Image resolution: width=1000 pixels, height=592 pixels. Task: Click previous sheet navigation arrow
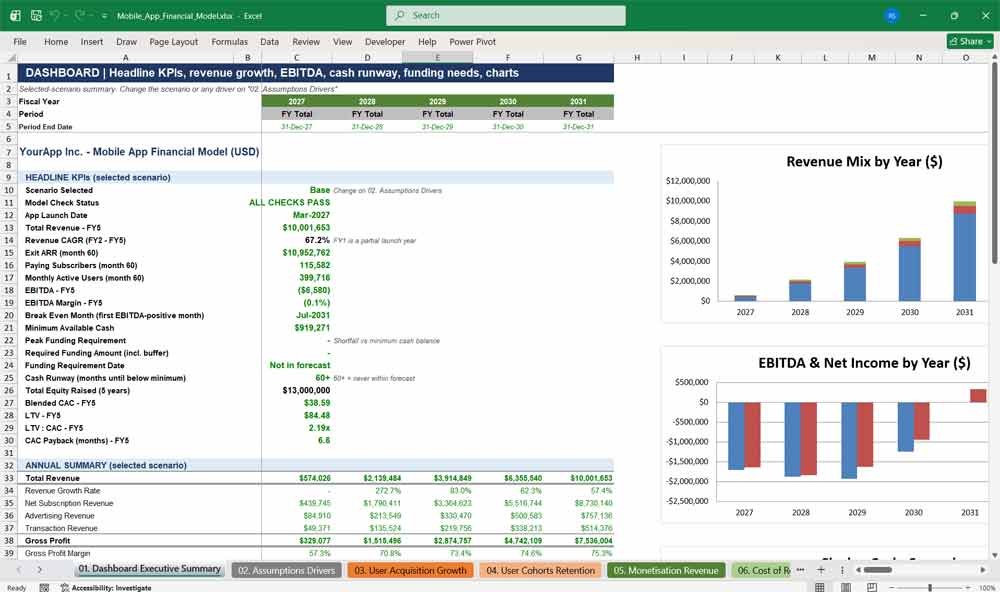18,570
